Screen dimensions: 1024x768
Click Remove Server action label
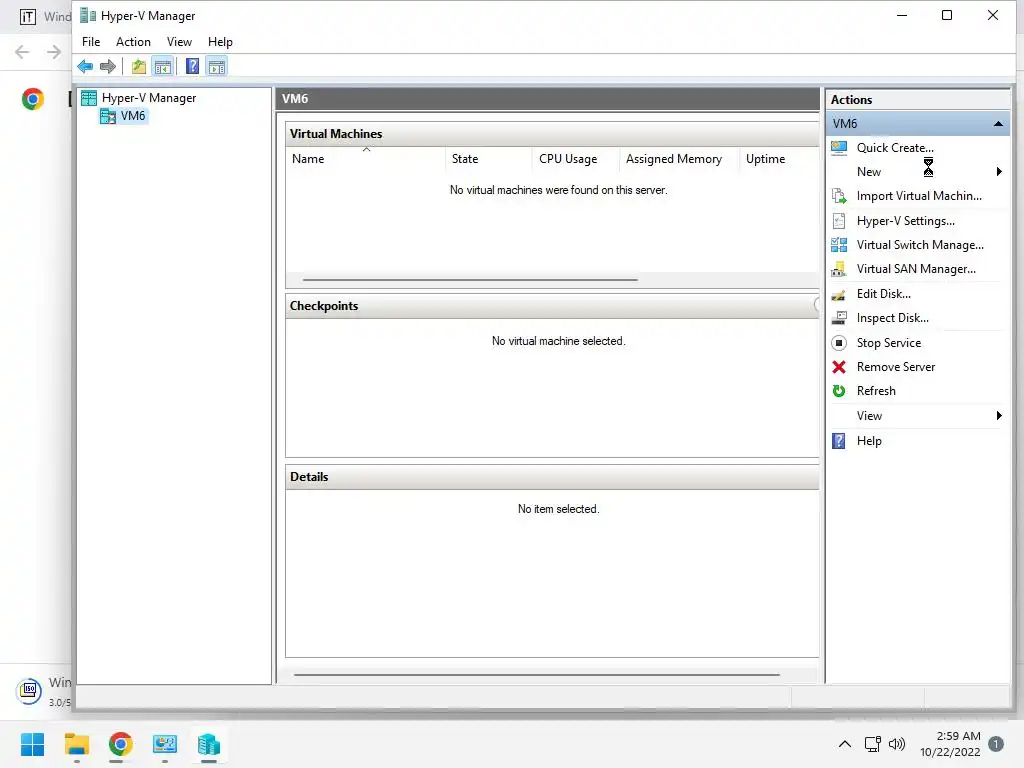896,367
